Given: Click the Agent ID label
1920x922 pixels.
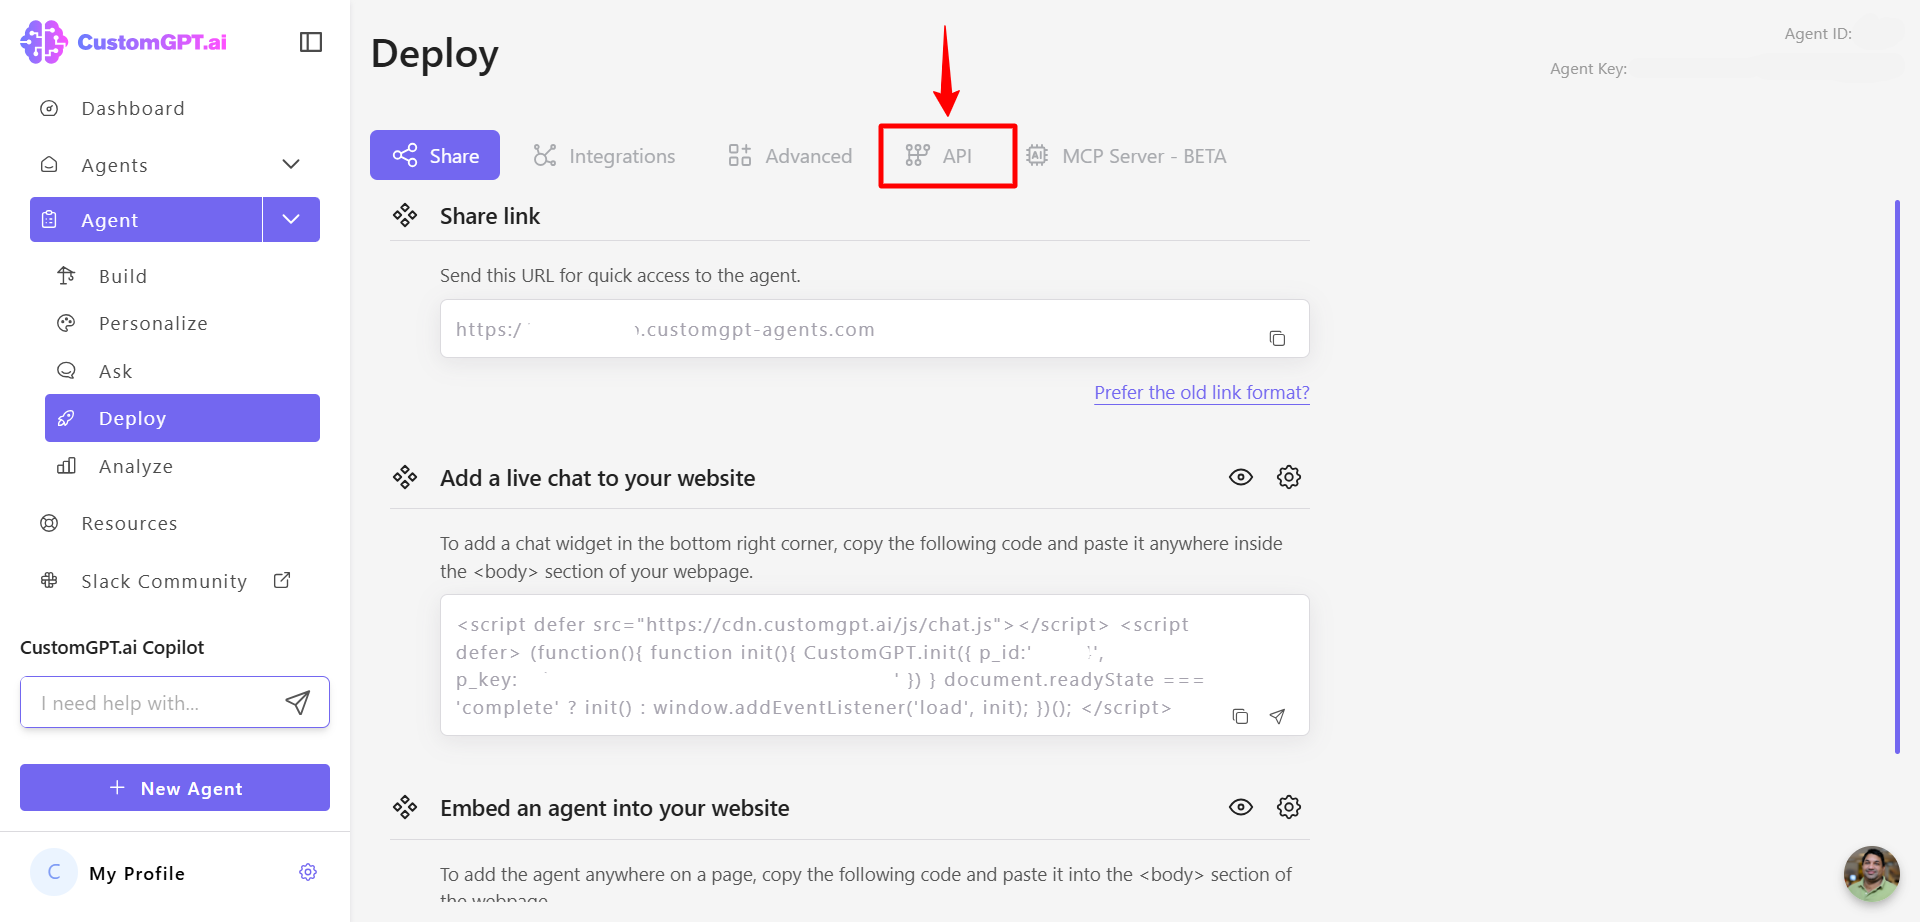Looking at the screenshot, I should pos(1818,34).
